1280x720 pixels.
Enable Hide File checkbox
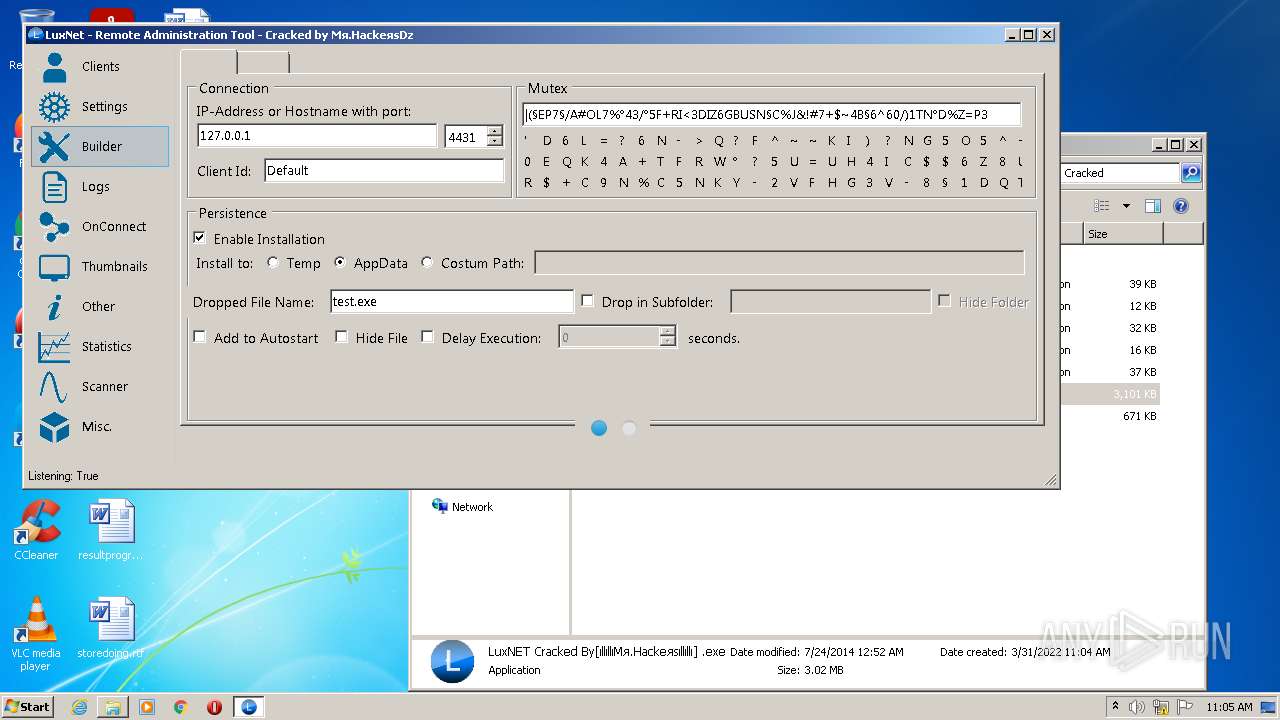[341, 337]
